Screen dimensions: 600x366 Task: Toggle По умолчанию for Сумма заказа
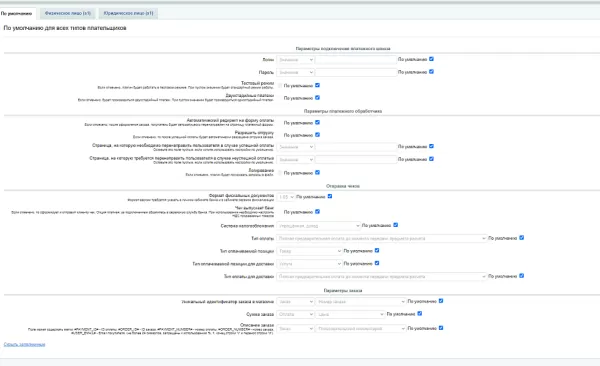(420, 314)
